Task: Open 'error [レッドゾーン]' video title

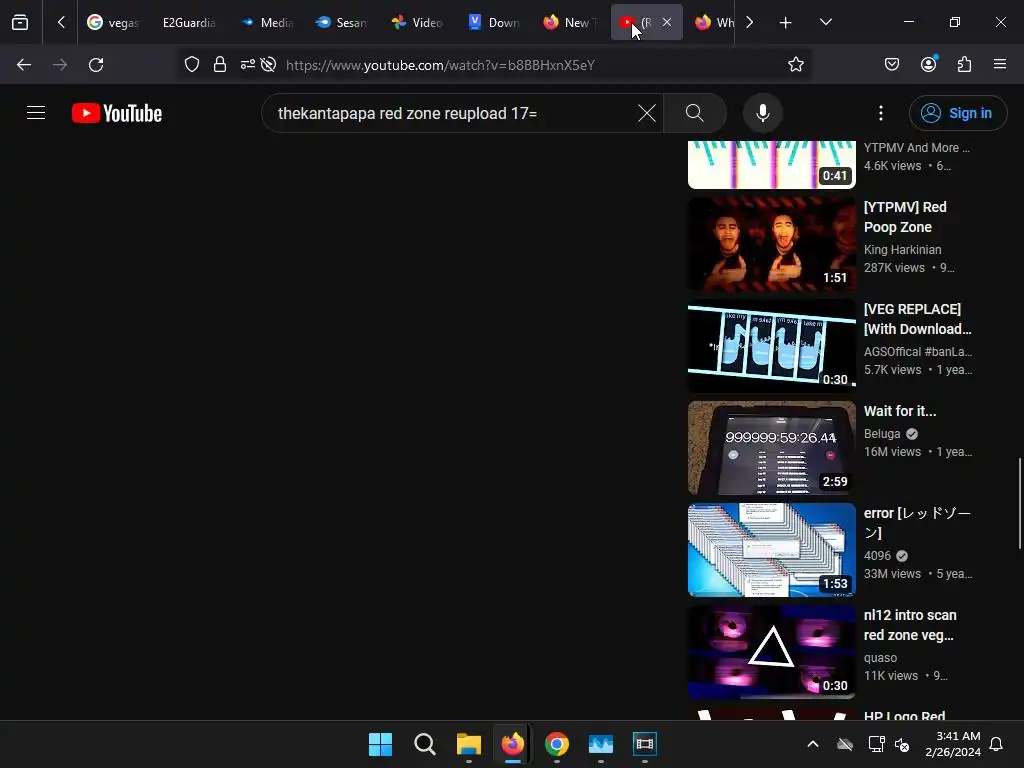Action: click(918, 523)
